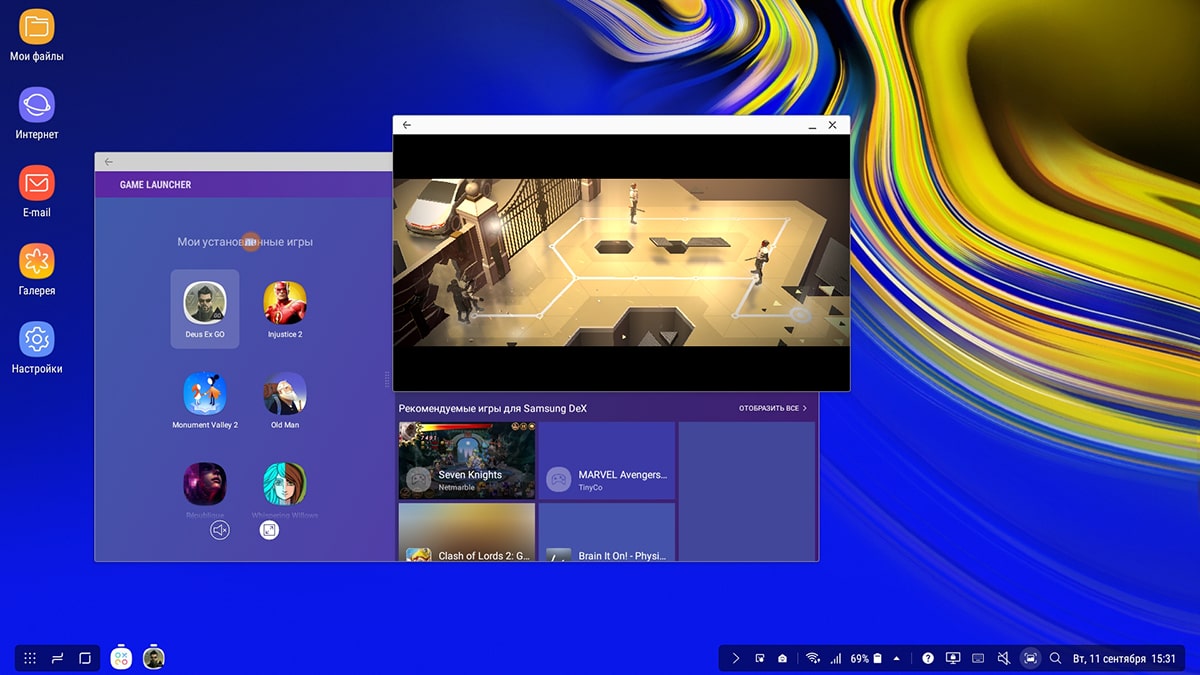Open the Injustice 2 game icon

[x=285, y=305]
